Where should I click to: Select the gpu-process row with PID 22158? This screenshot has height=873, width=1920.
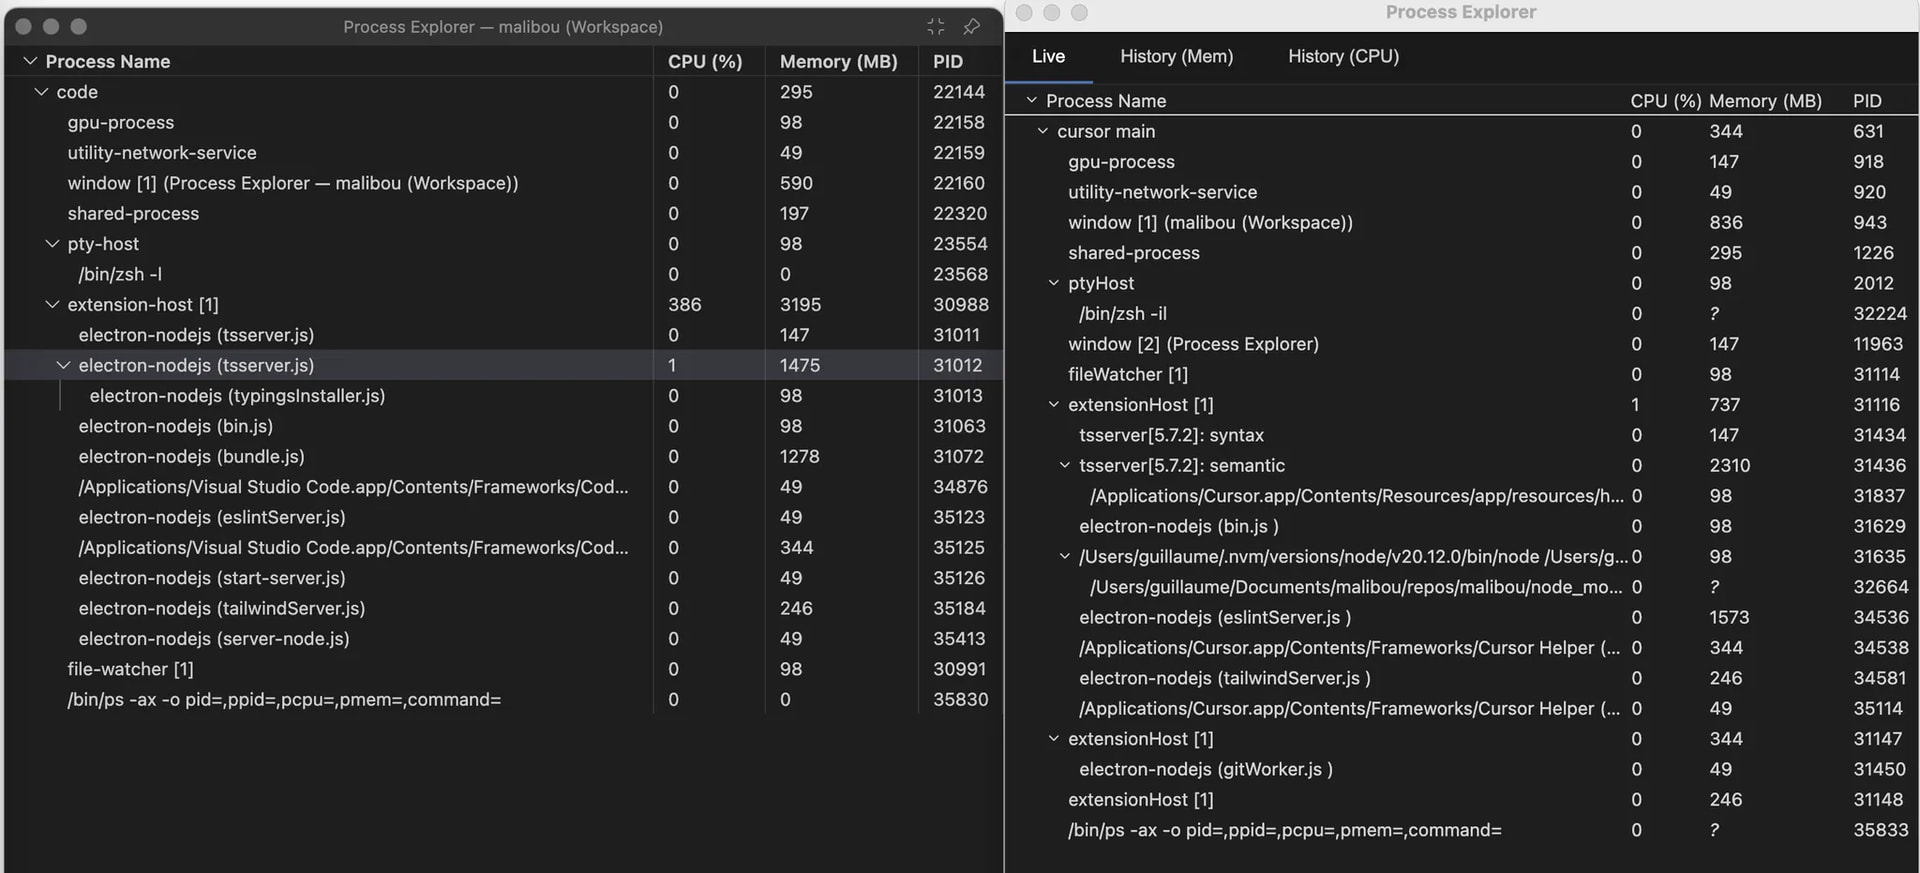[x=504, y=123]
